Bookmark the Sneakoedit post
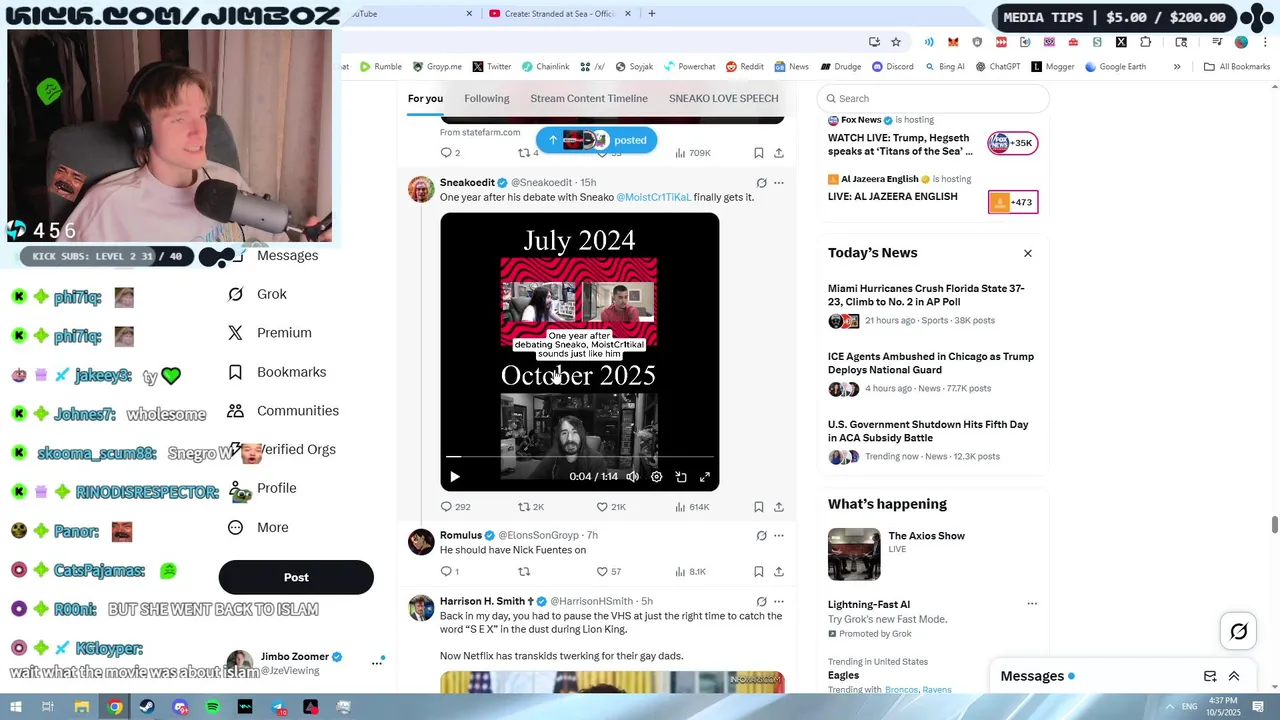The height and width of the screenshot is (720, 1280). tap(759, 507)
